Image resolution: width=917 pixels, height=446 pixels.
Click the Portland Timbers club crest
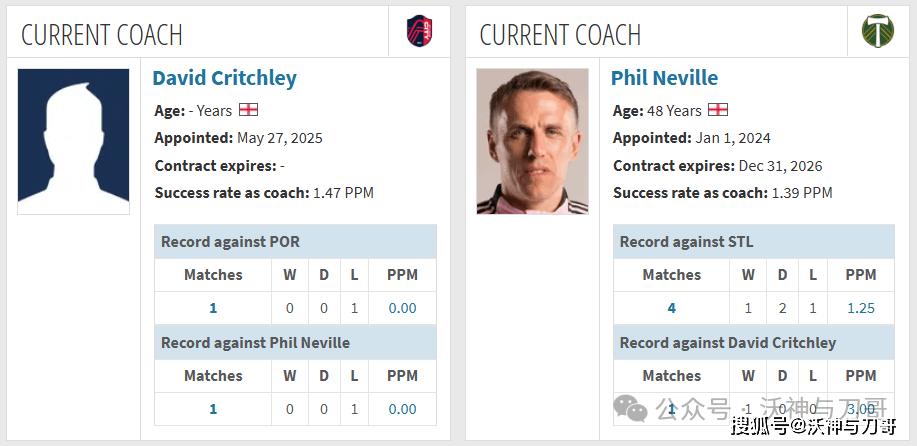coord(877,31)
